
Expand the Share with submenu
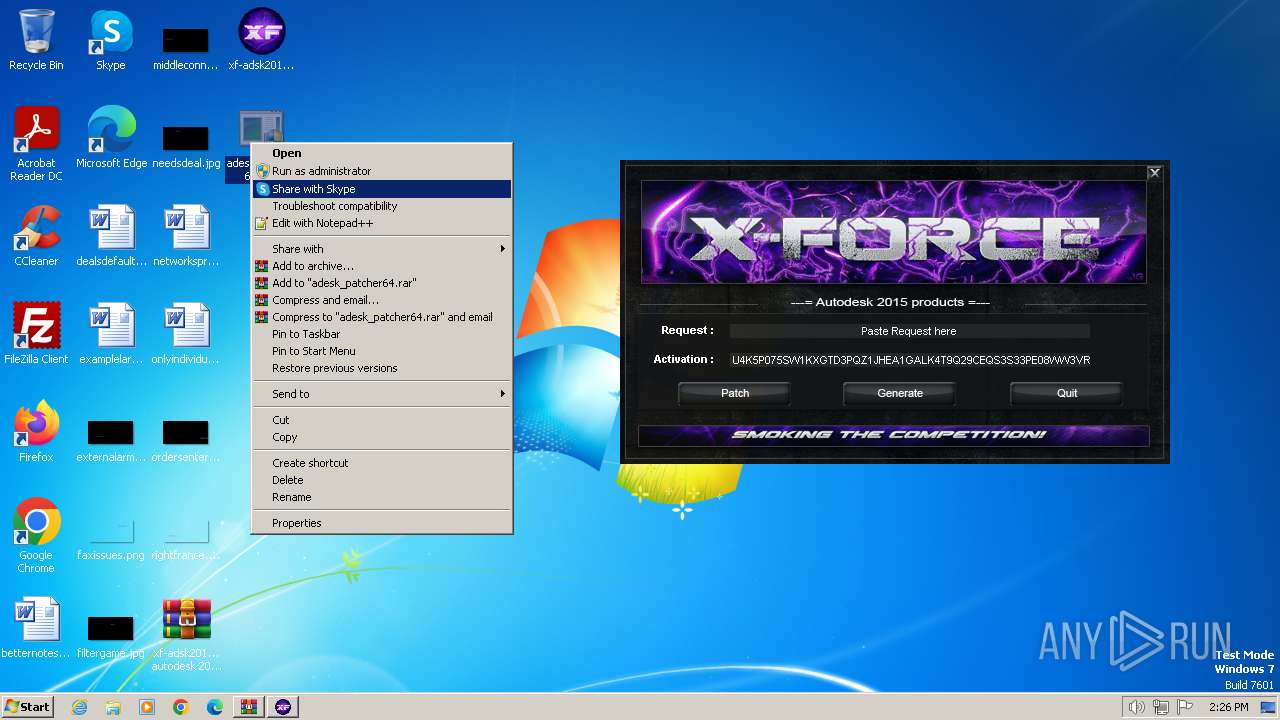[x=382, y=249]
